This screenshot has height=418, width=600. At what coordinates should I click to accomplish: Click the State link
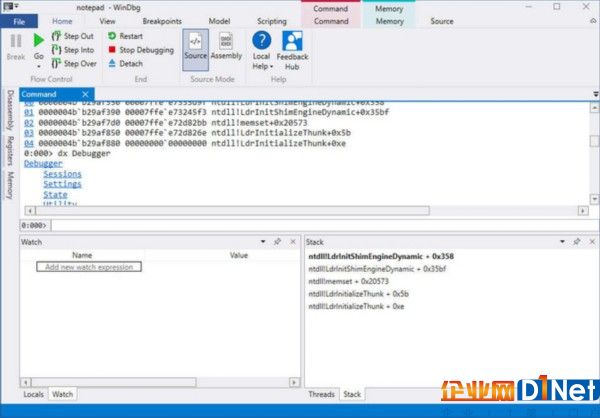[55, 194]
